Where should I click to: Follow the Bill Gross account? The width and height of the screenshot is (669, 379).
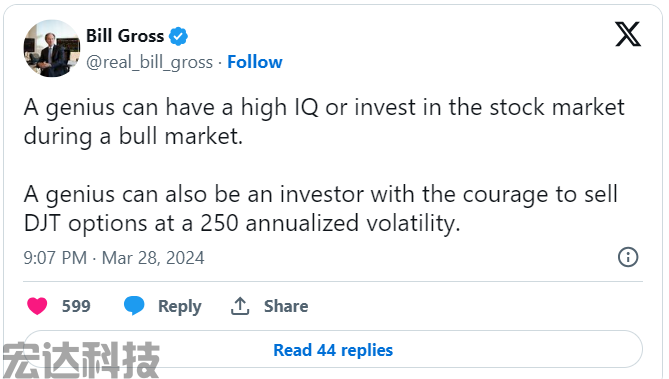[x=255, y=62]
